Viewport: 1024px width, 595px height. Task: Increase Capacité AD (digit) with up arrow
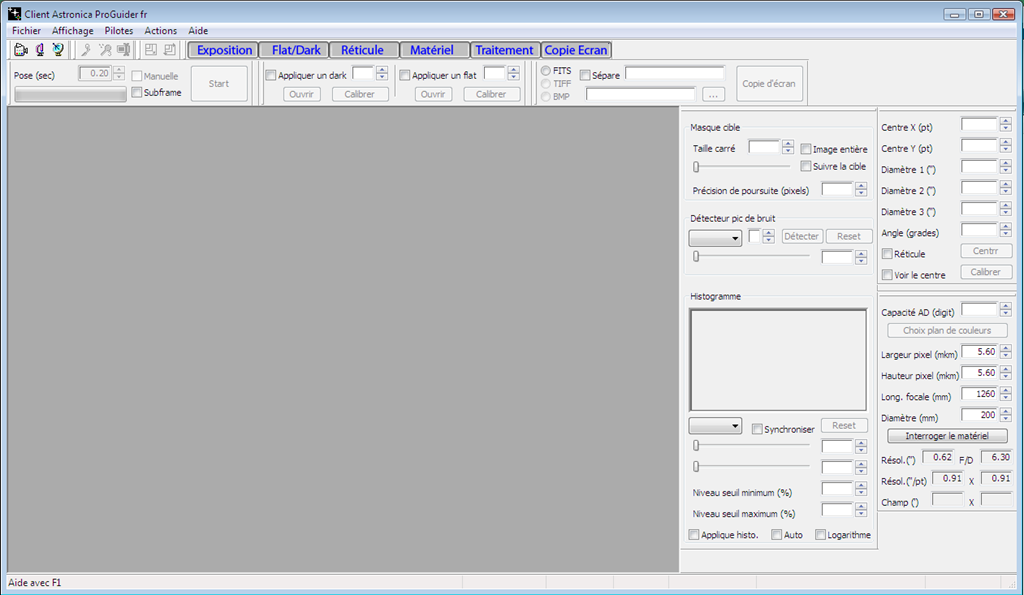(1005, 306)
